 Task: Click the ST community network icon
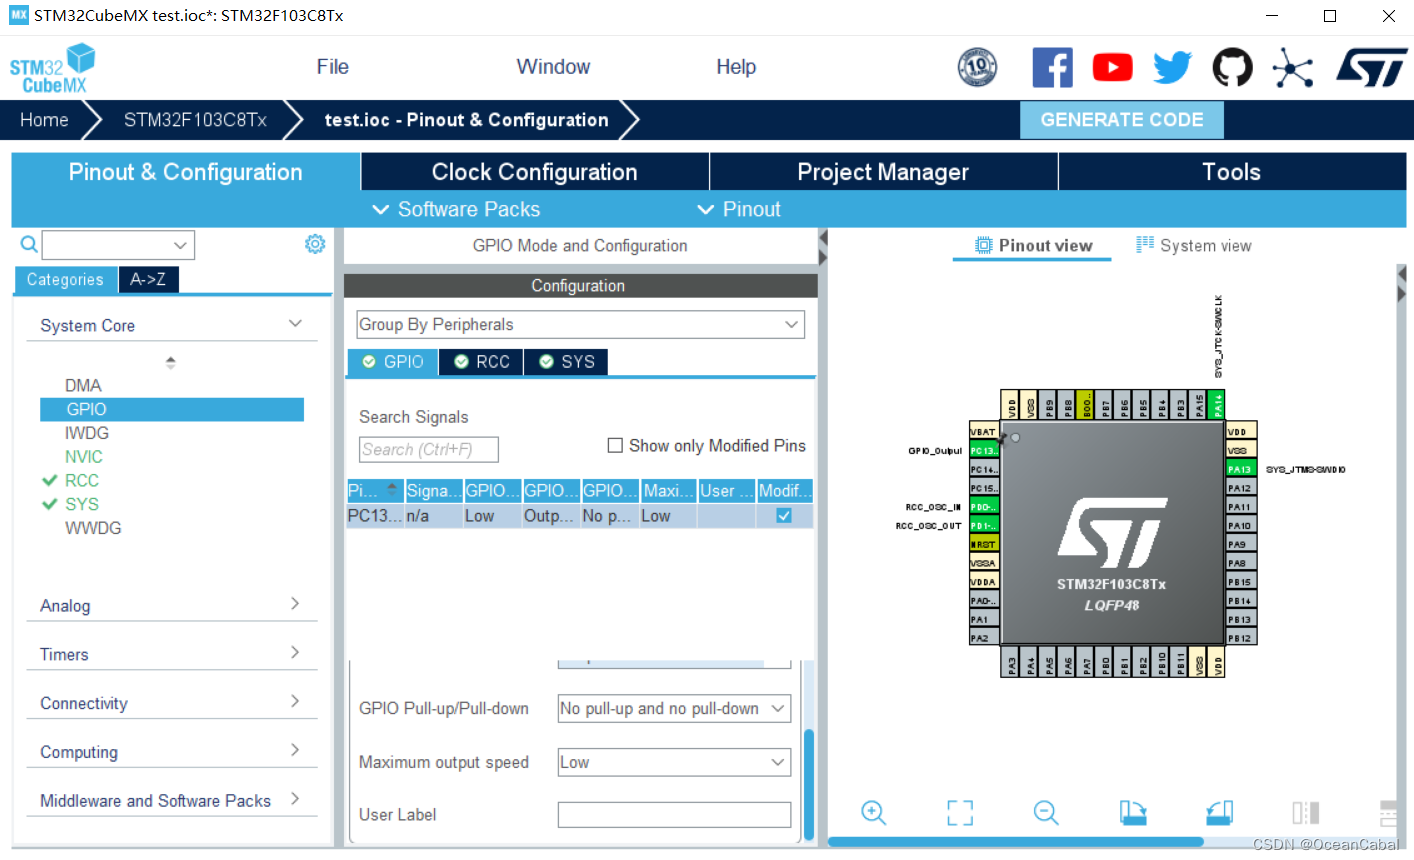[x=1292, y=68]
